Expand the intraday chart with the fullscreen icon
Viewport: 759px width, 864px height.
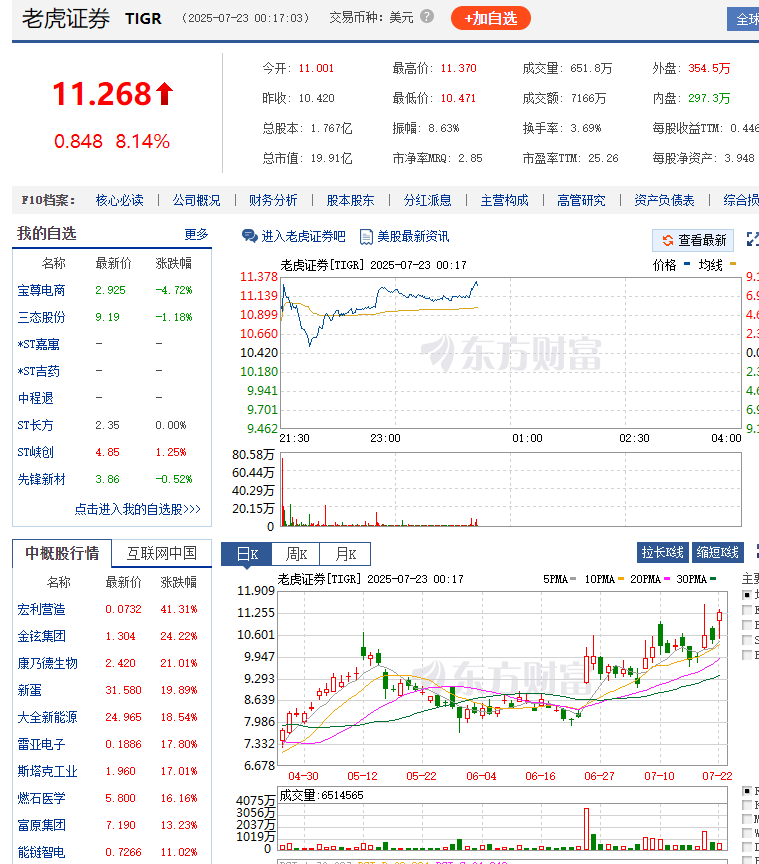click(x=753, y=239)
